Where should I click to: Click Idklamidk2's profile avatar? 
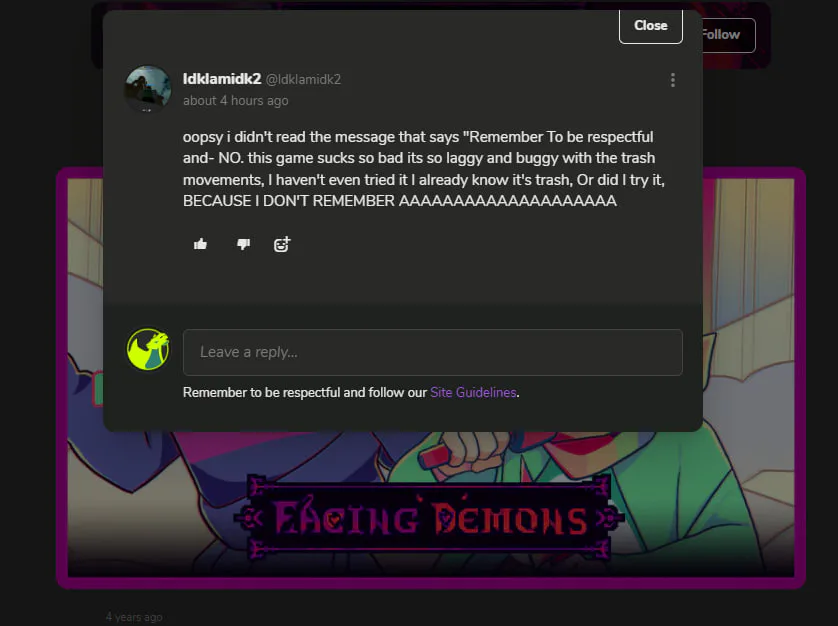click(x=148, y=89)
